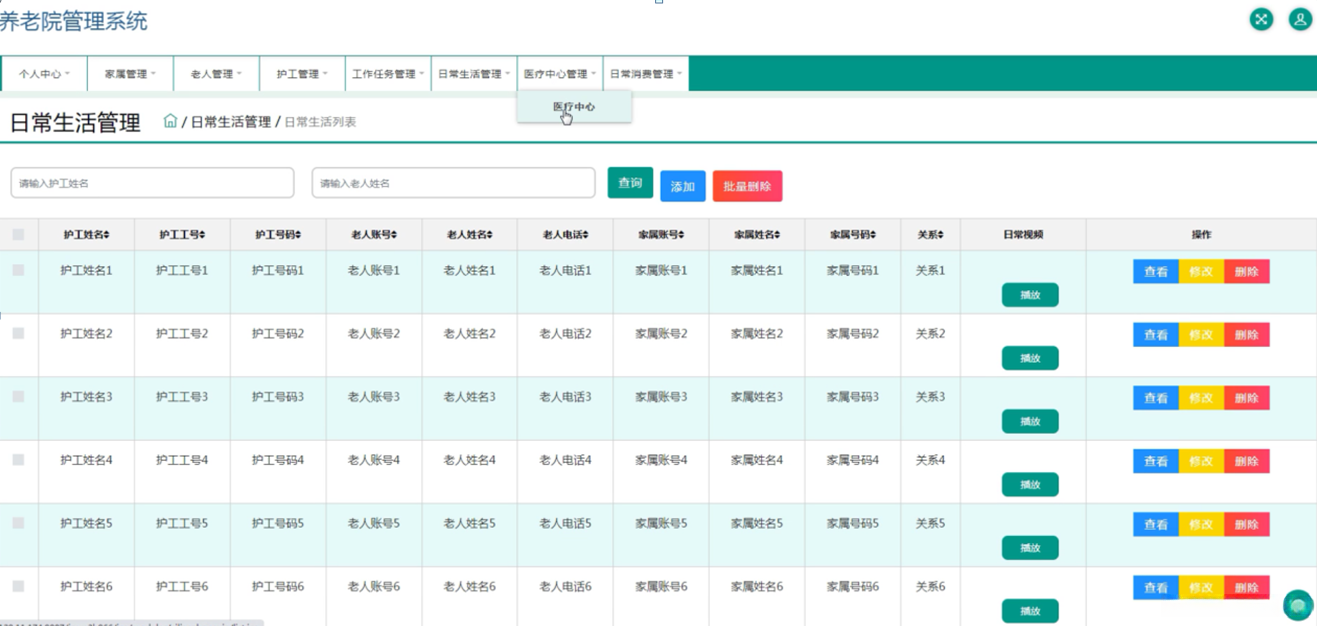Click the 查询 search button

click(x=630, y=183)
